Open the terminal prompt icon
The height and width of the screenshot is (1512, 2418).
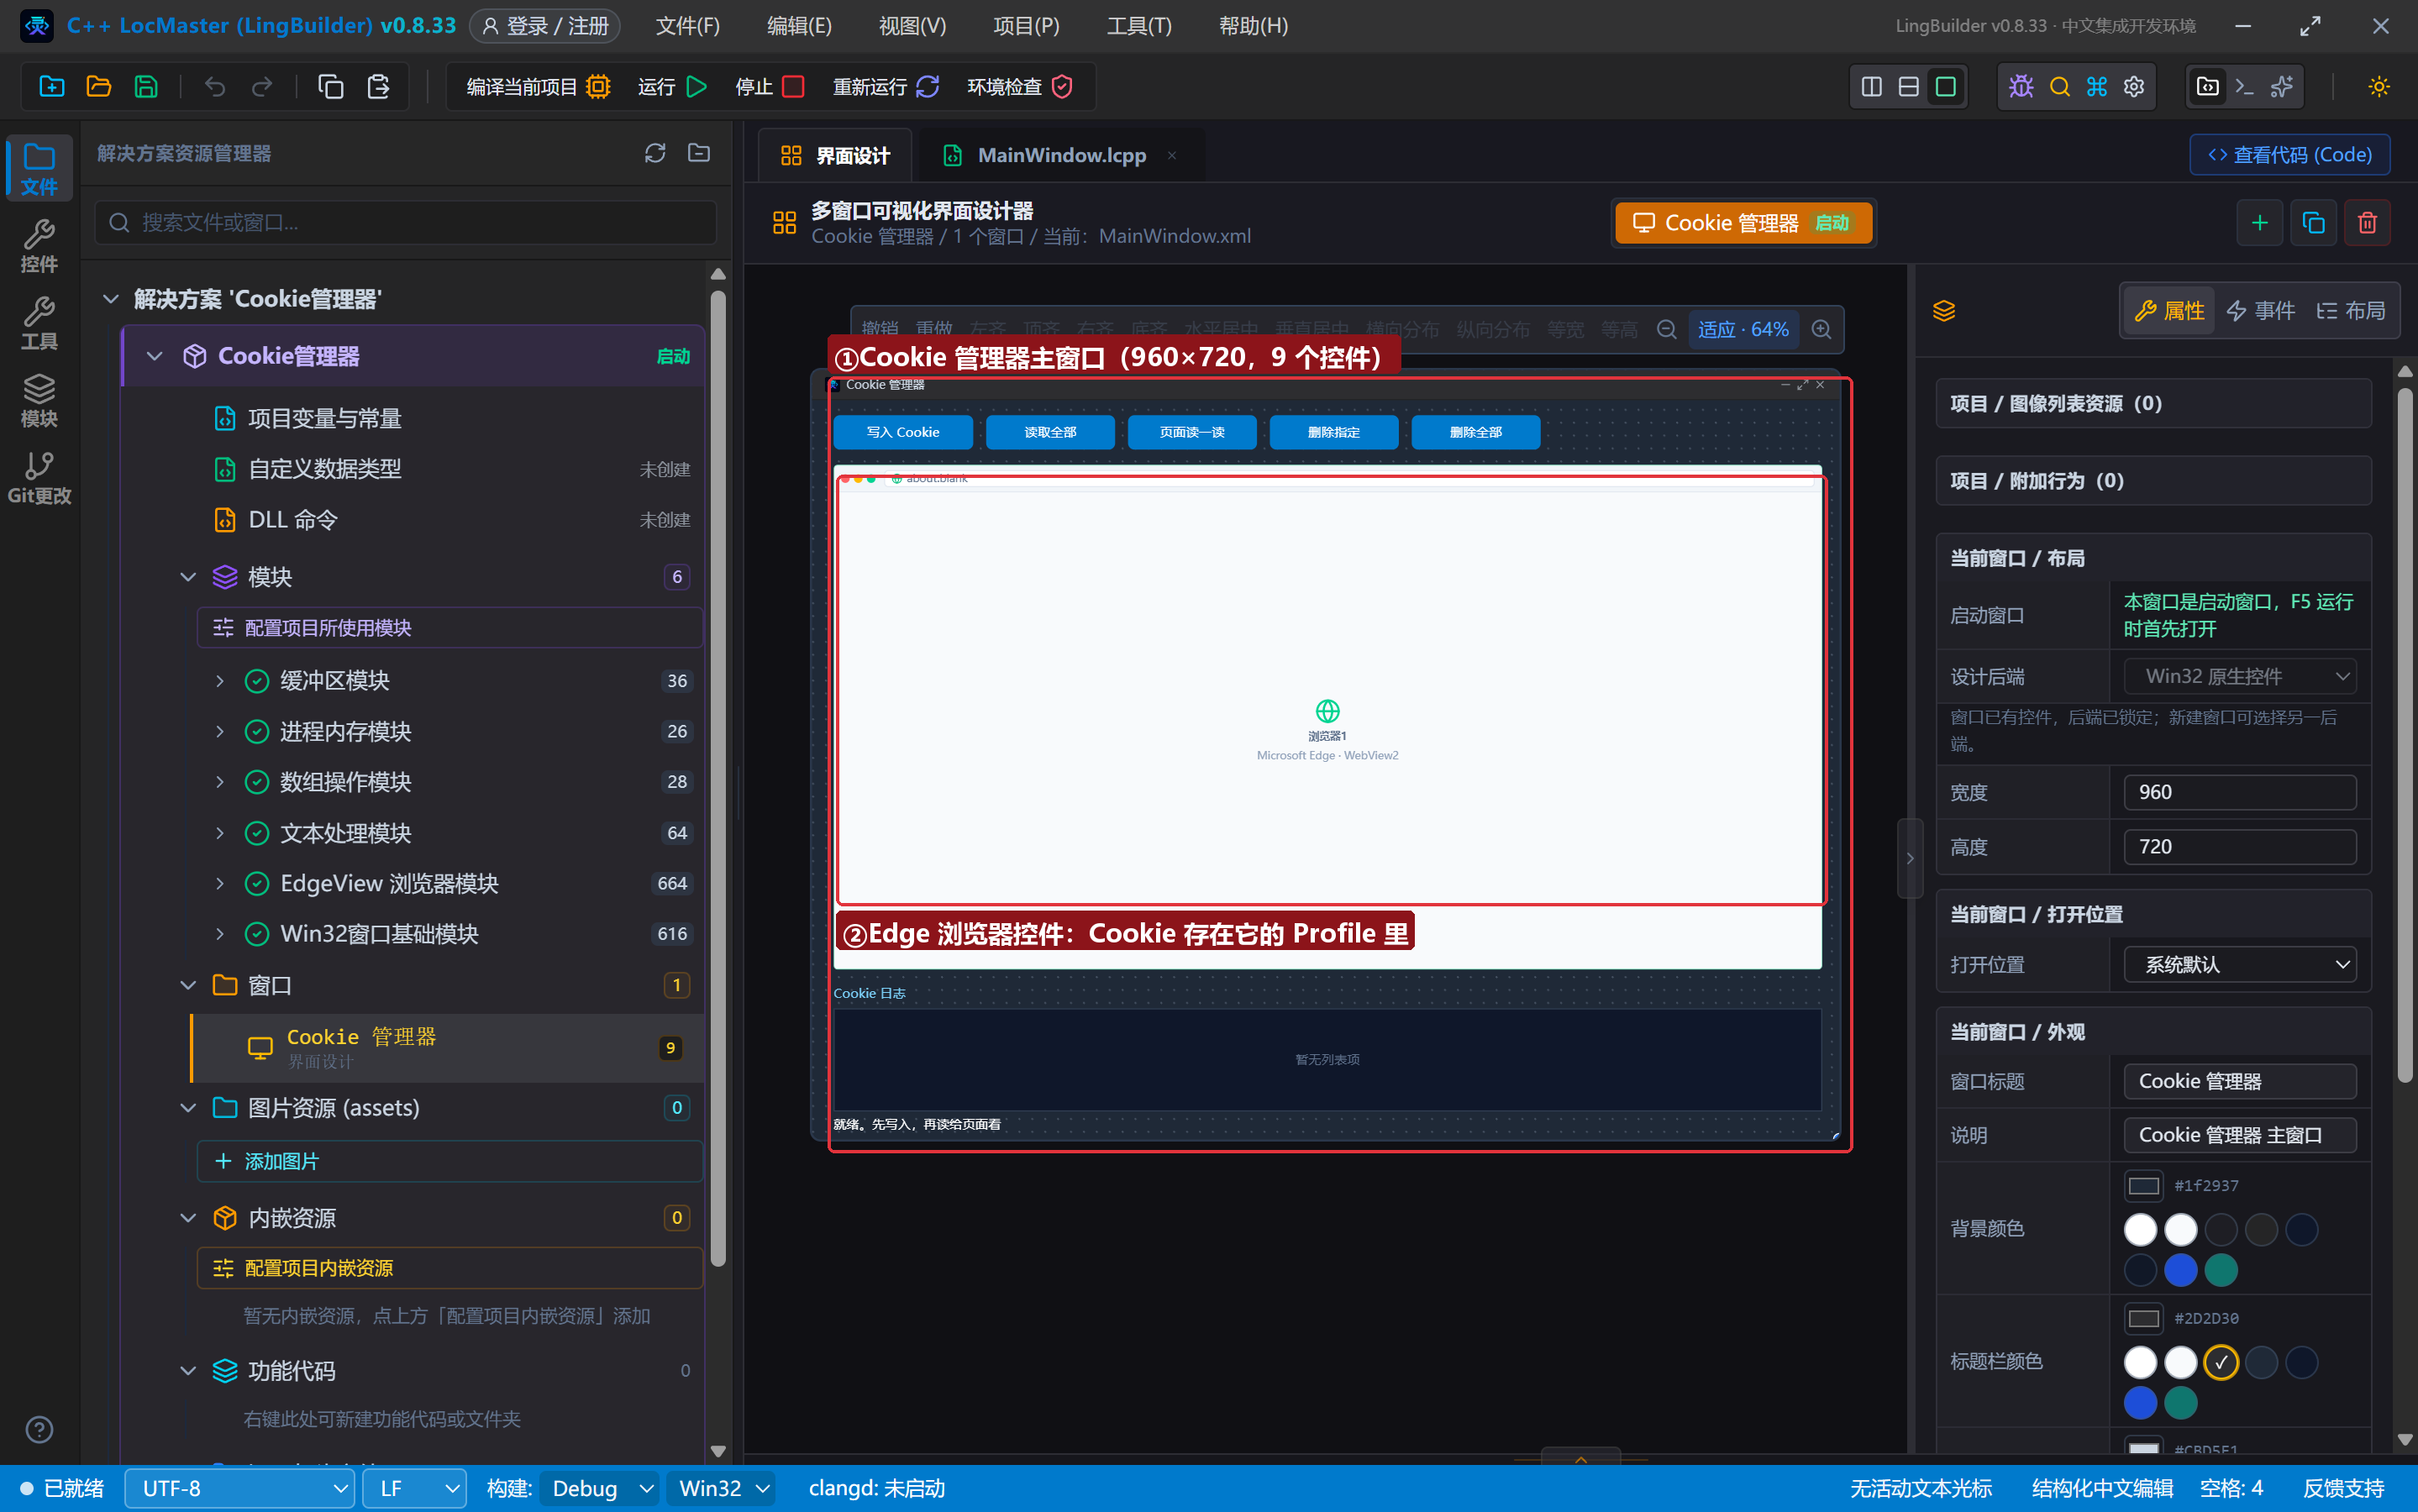click(x=2244, y=87)
